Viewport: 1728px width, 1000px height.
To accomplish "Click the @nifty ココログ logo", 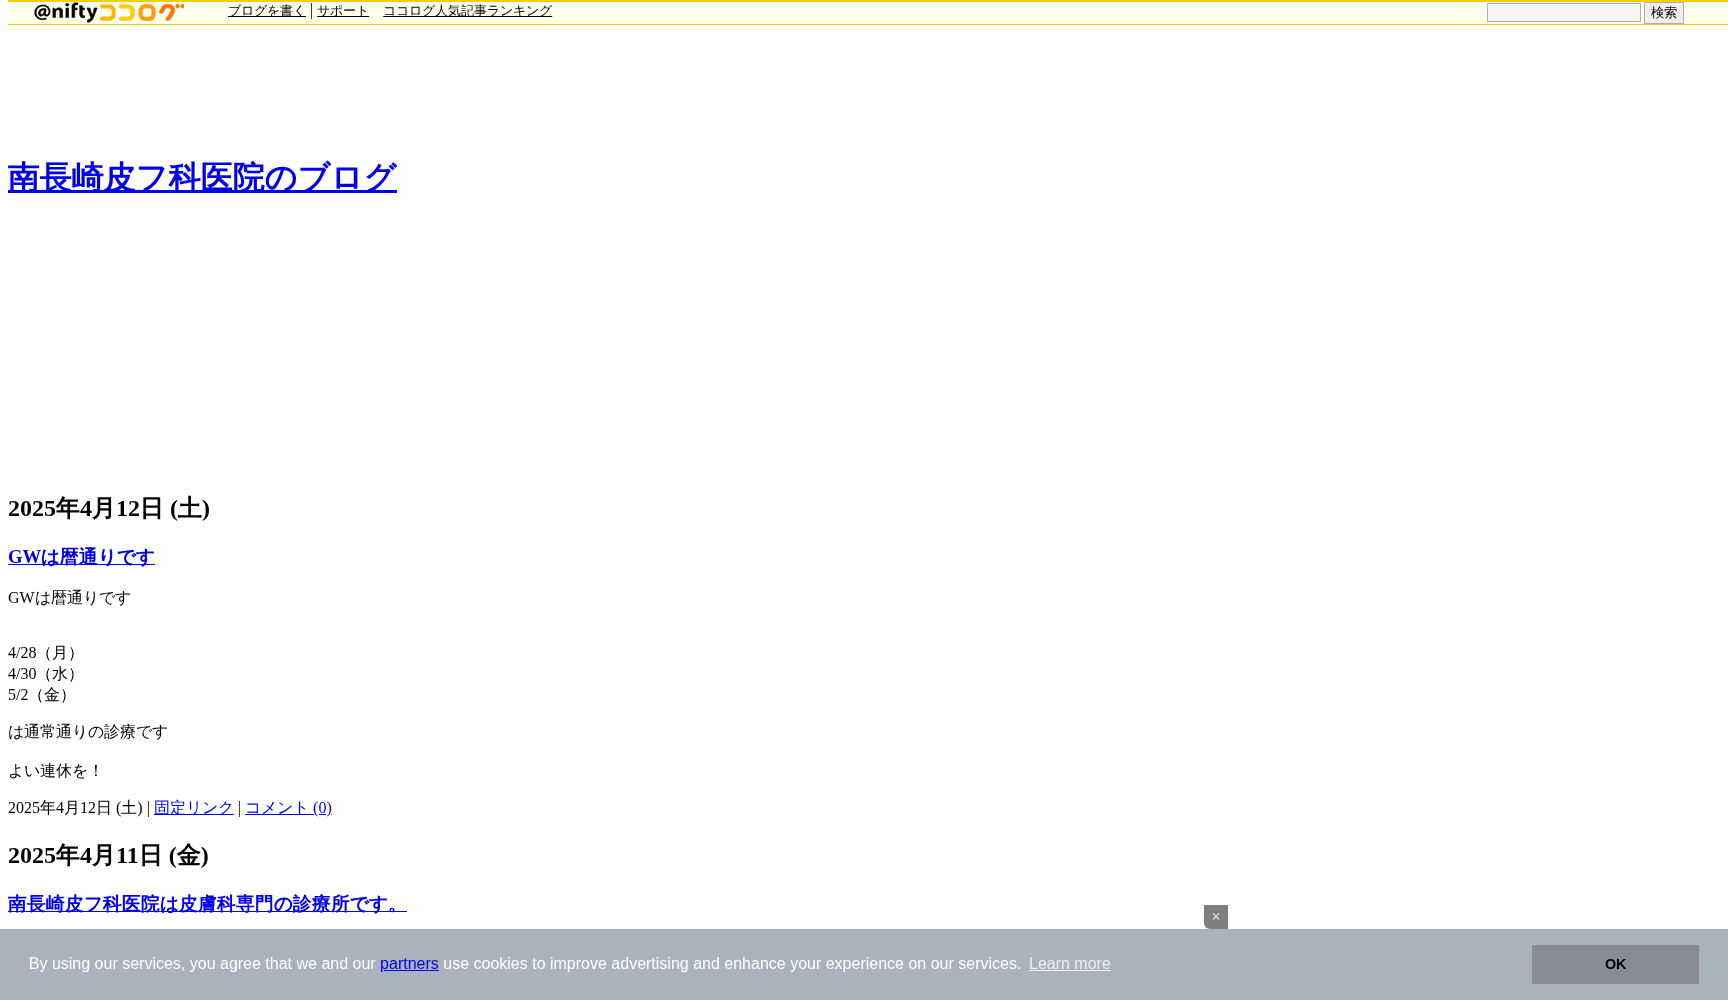I will 108,12.
